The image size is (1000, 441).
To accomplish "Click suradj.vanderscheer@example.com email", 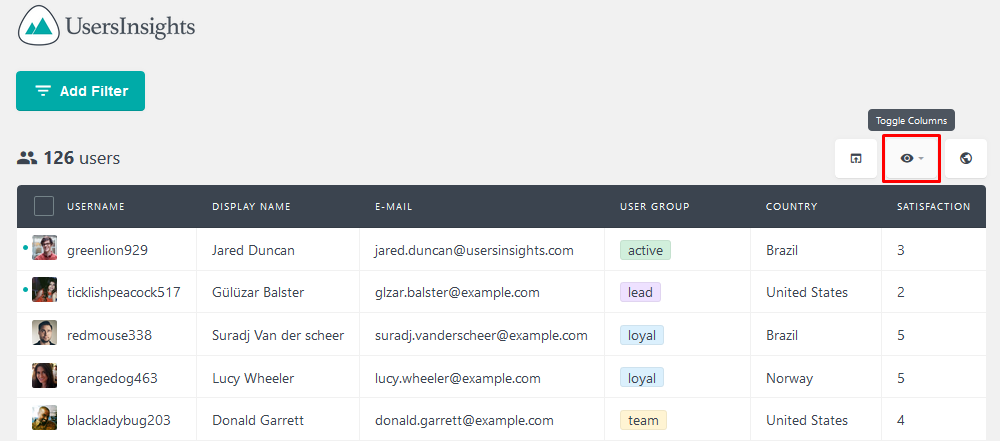I will point(482,335).
